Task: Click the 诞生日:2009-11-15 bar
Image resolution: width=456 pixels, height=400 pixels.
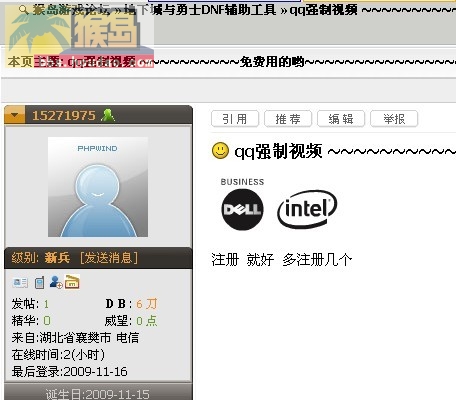Action: coord(98,392)
